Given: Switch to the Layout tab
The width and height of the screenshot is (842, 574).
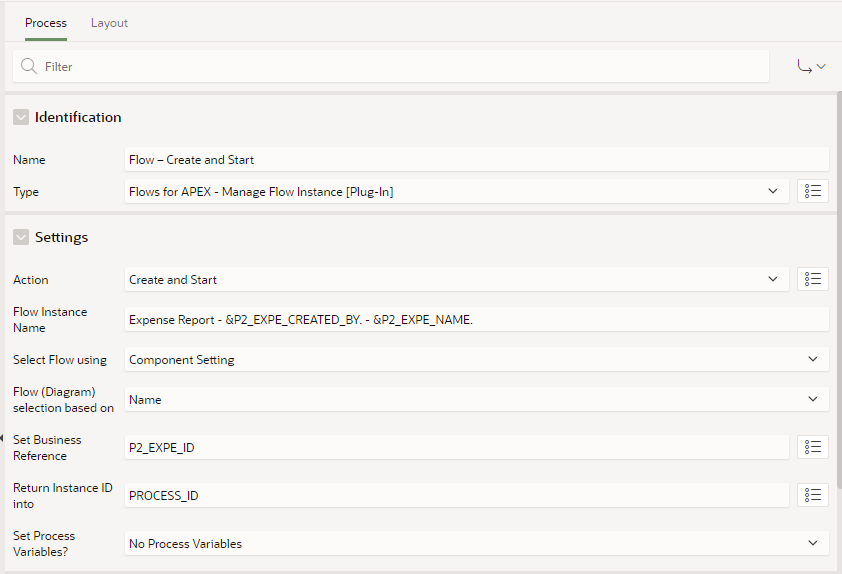Looking at the screenshot, I should pyautogui.click(x=109, y=23).
